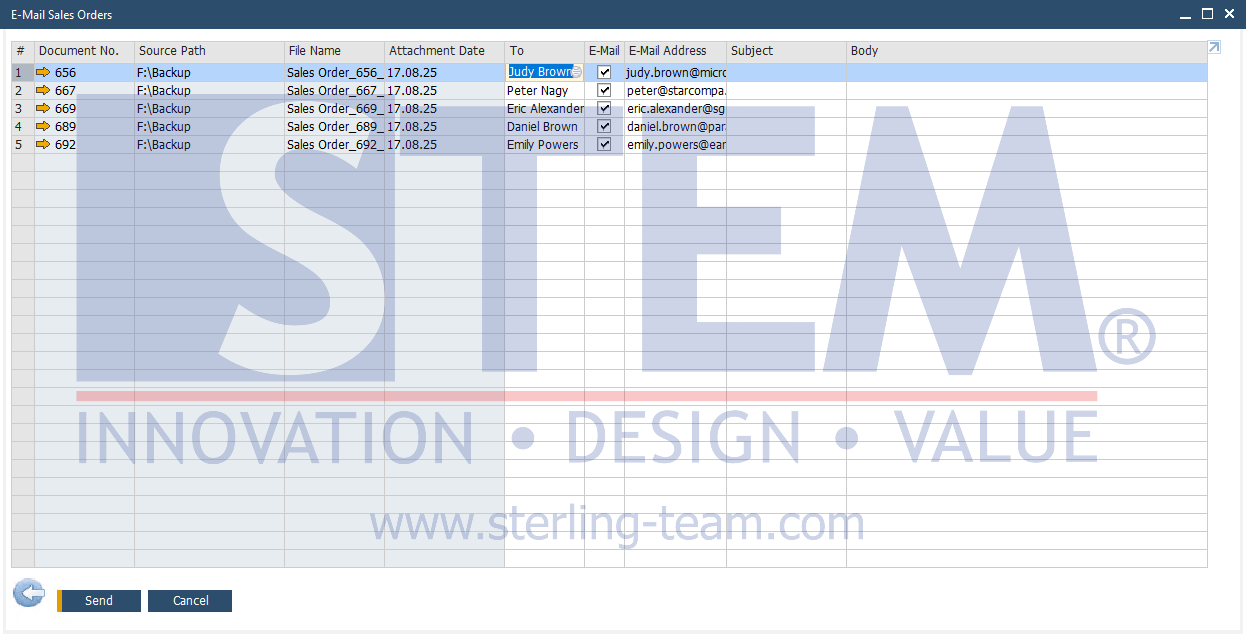1246x634 pixels.
Task: Toggle E-Mail checkbox for Peter Nagy
Action: [x=604, y=90]
